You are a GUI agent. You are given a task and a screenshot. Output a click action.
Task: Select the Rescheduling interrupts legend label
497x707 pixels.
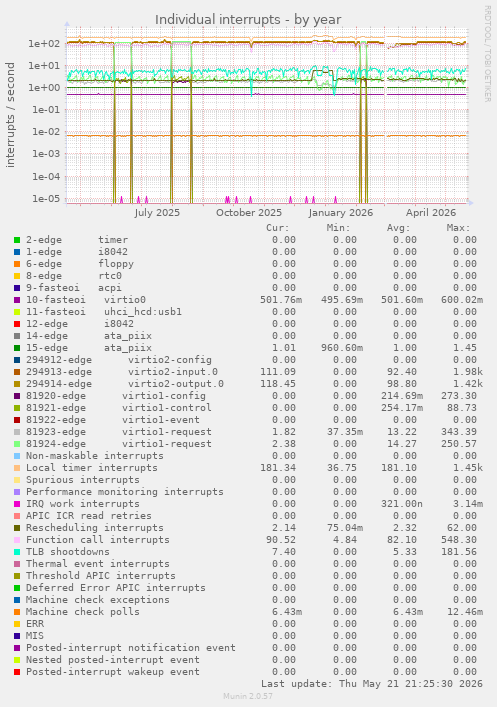95,528
